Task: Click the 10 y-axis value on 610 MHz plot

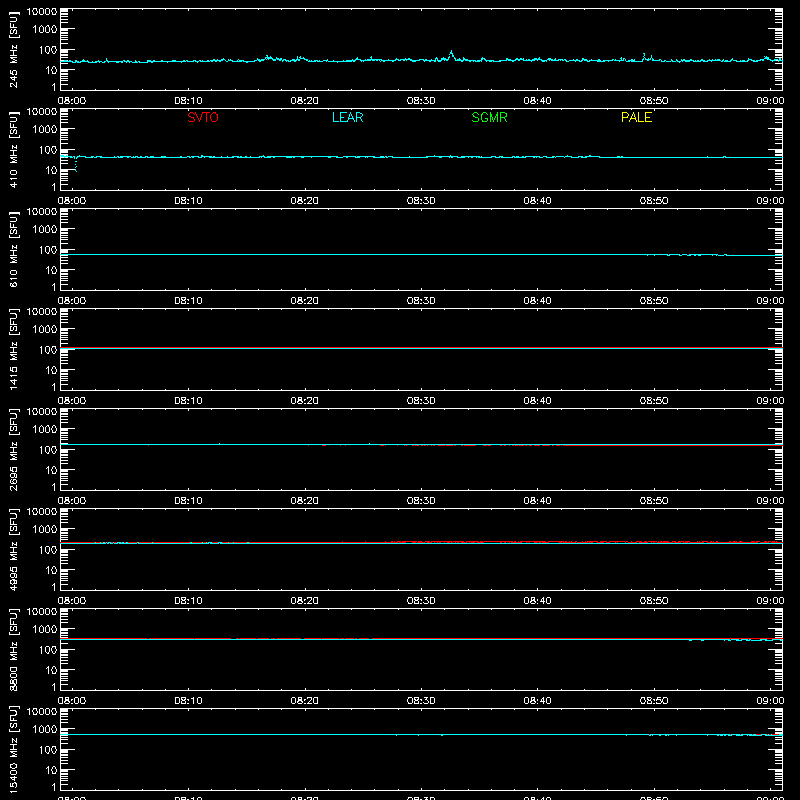Action: pyautogui.click(x=52, y=270)
